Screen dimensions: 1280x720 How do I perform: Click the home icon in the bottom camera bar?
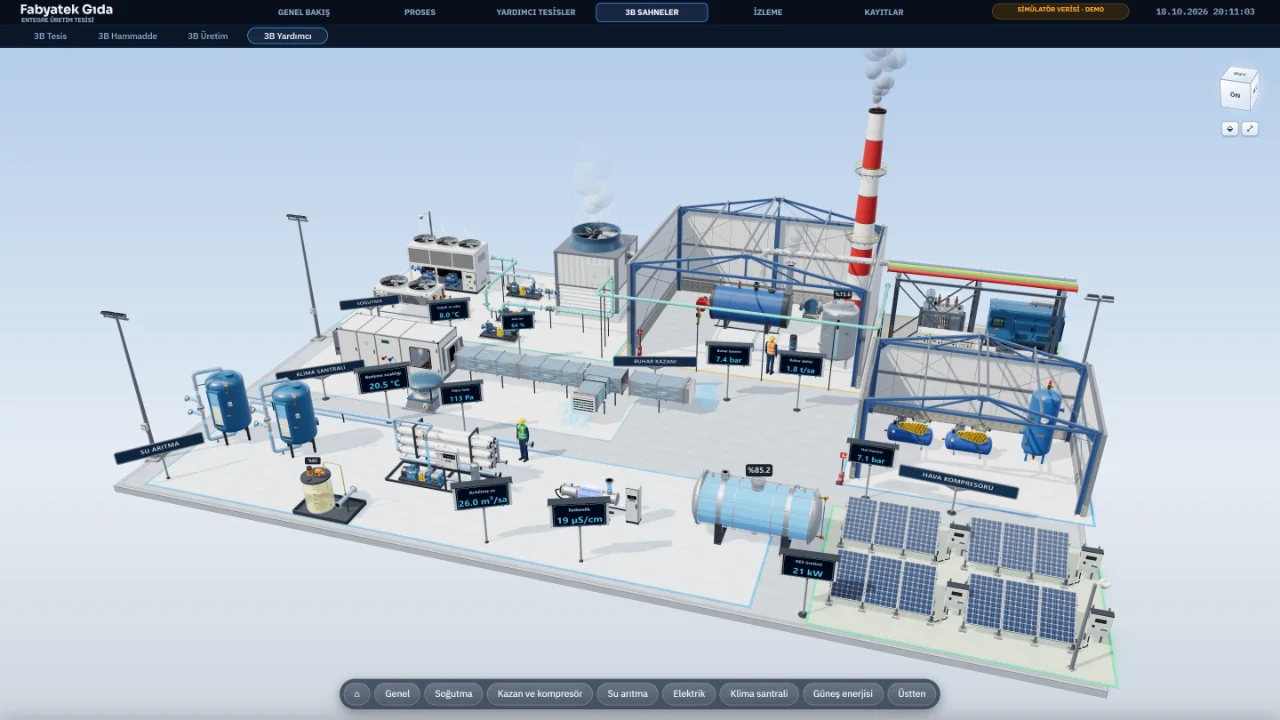[x=357, y=694]
